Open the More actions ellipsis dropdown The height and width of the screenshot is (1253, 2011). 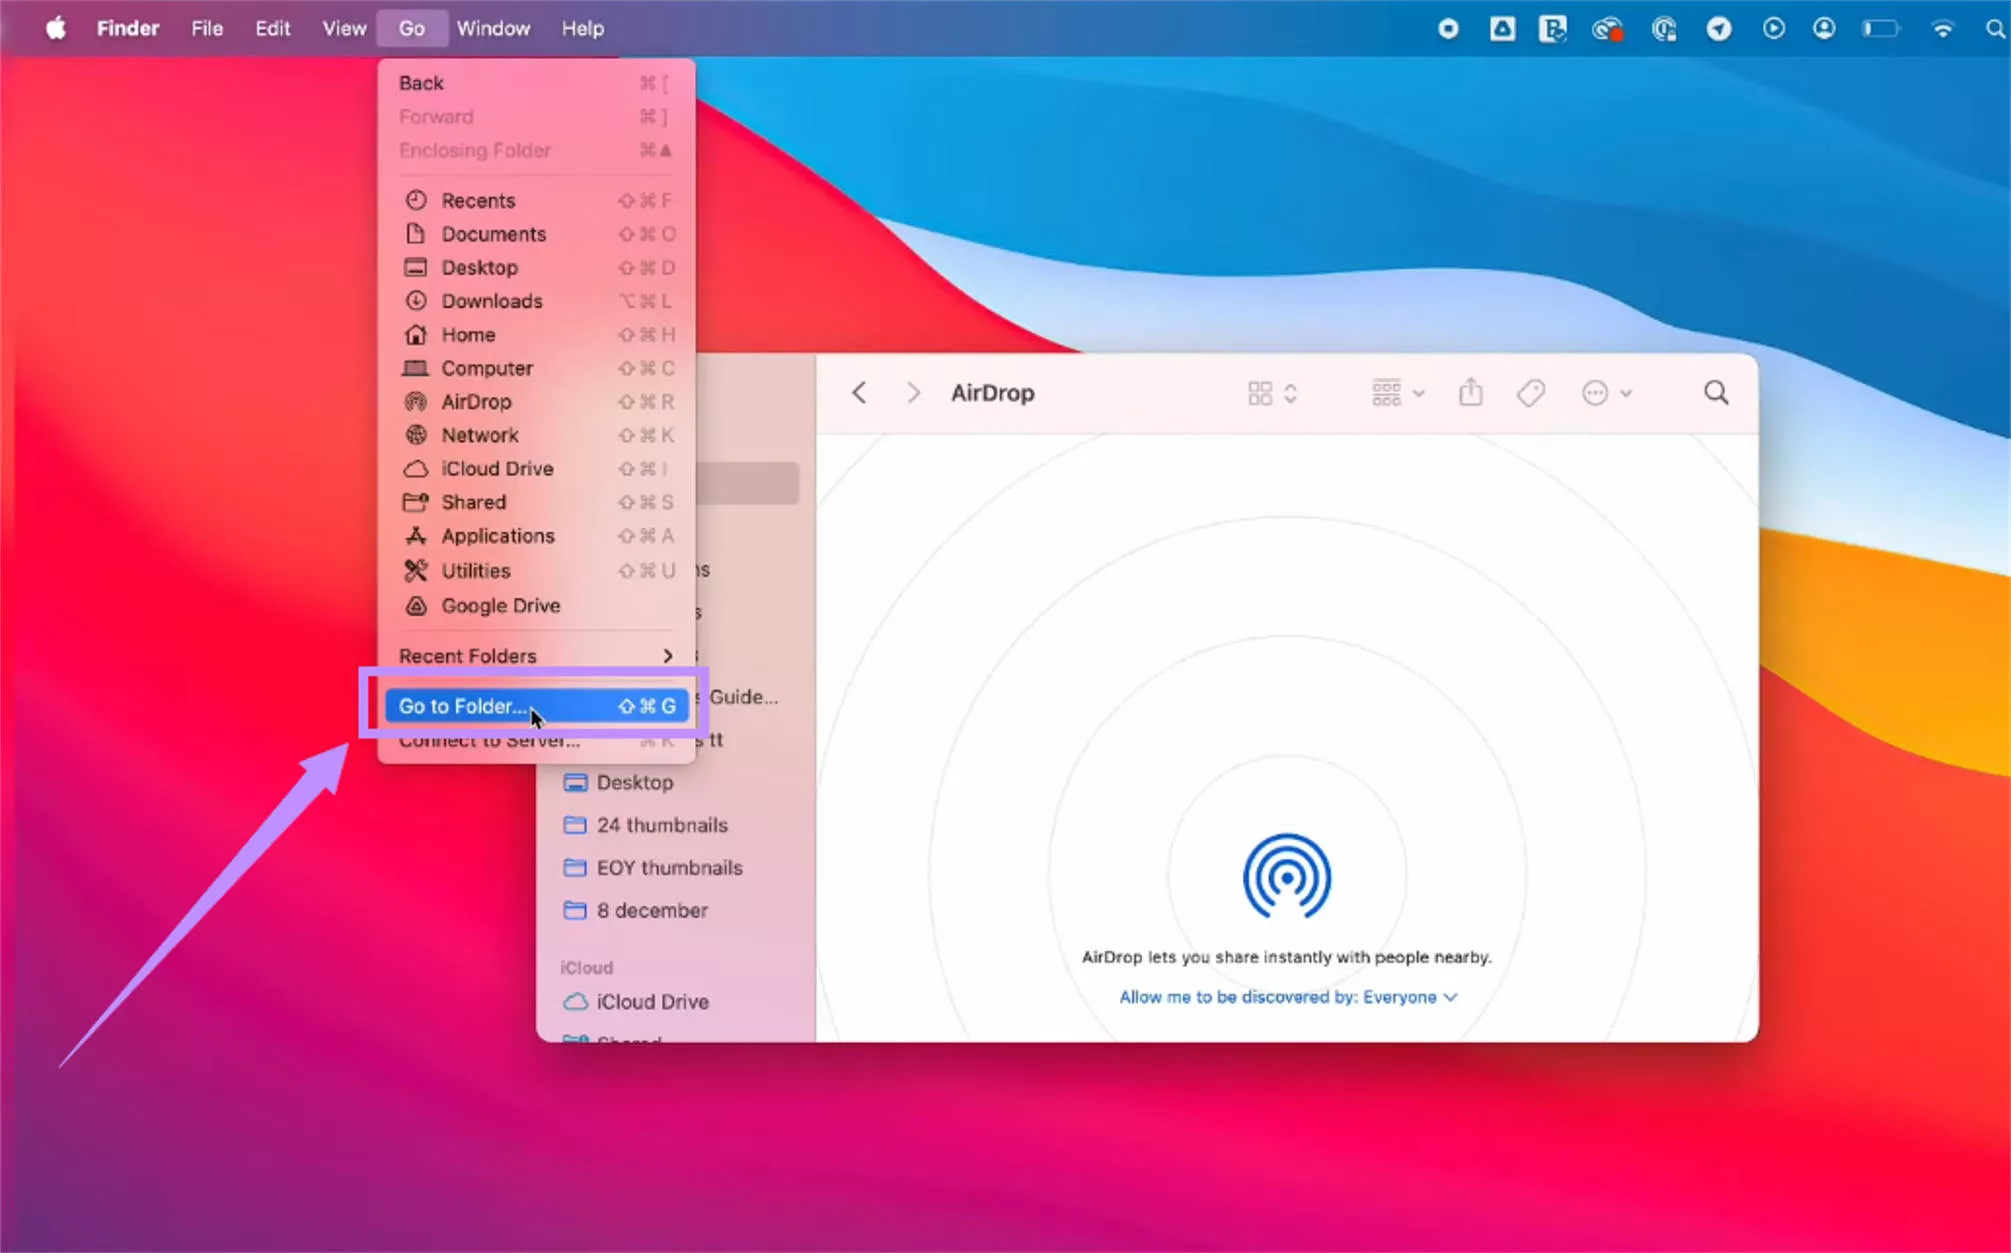tap(1606, 392)
